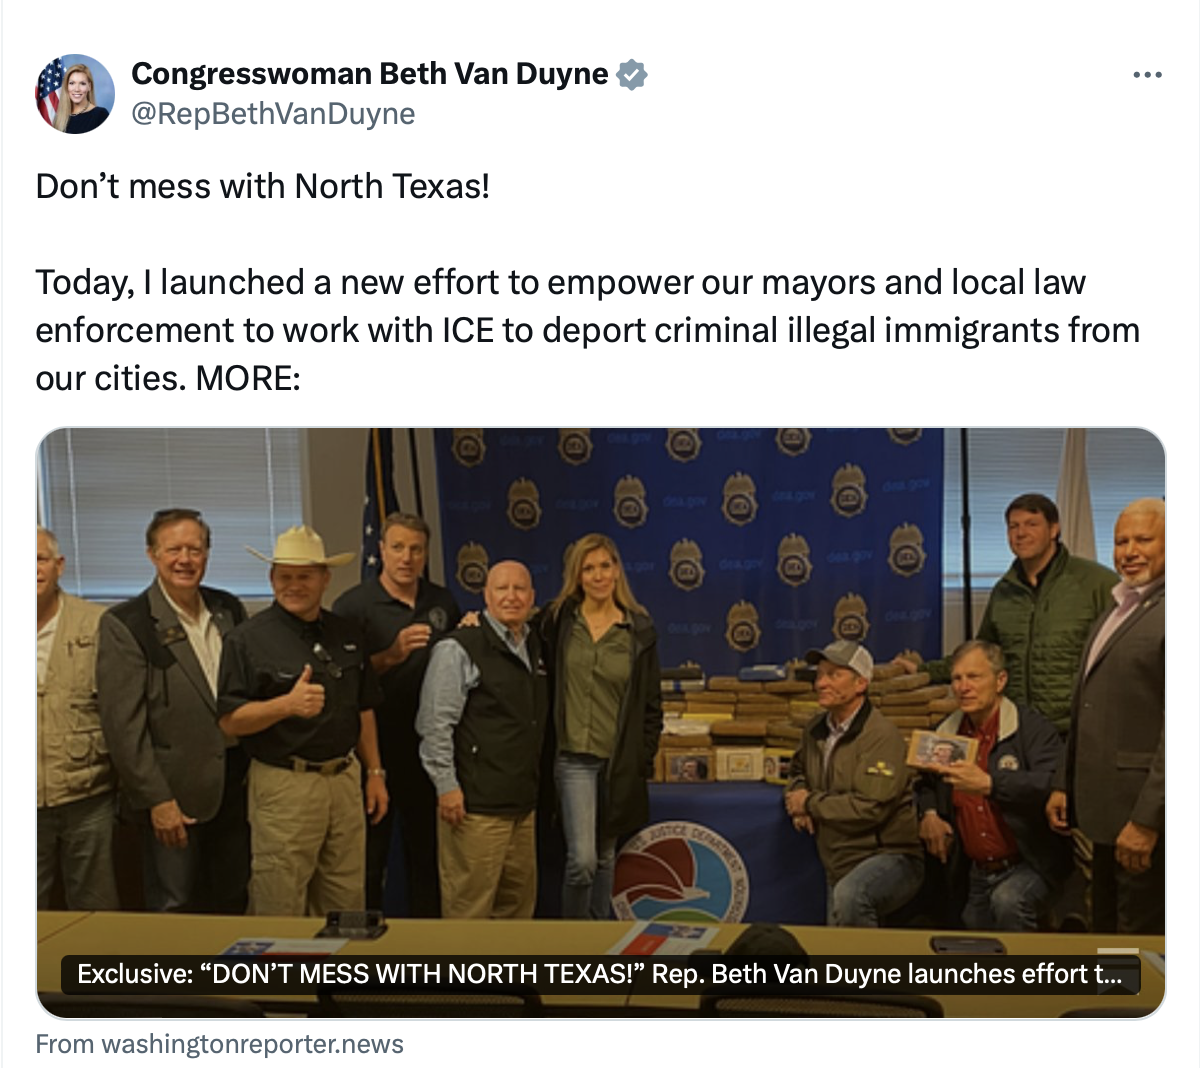
Task: Open Beth Van Duyne's profile avatar
Action: (75, 94)
